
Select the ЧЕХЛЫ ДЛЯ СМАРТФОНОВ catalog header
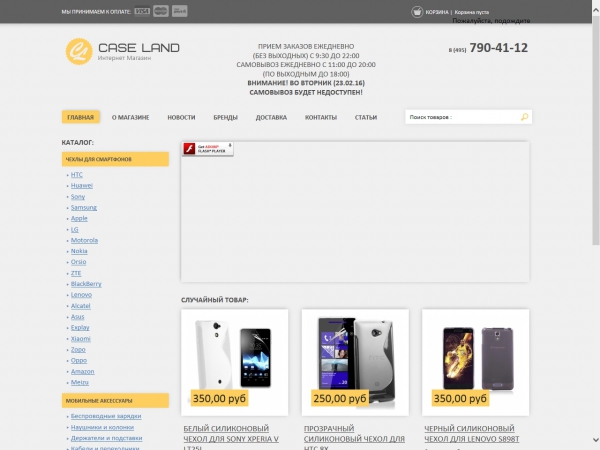coord(115,159)
